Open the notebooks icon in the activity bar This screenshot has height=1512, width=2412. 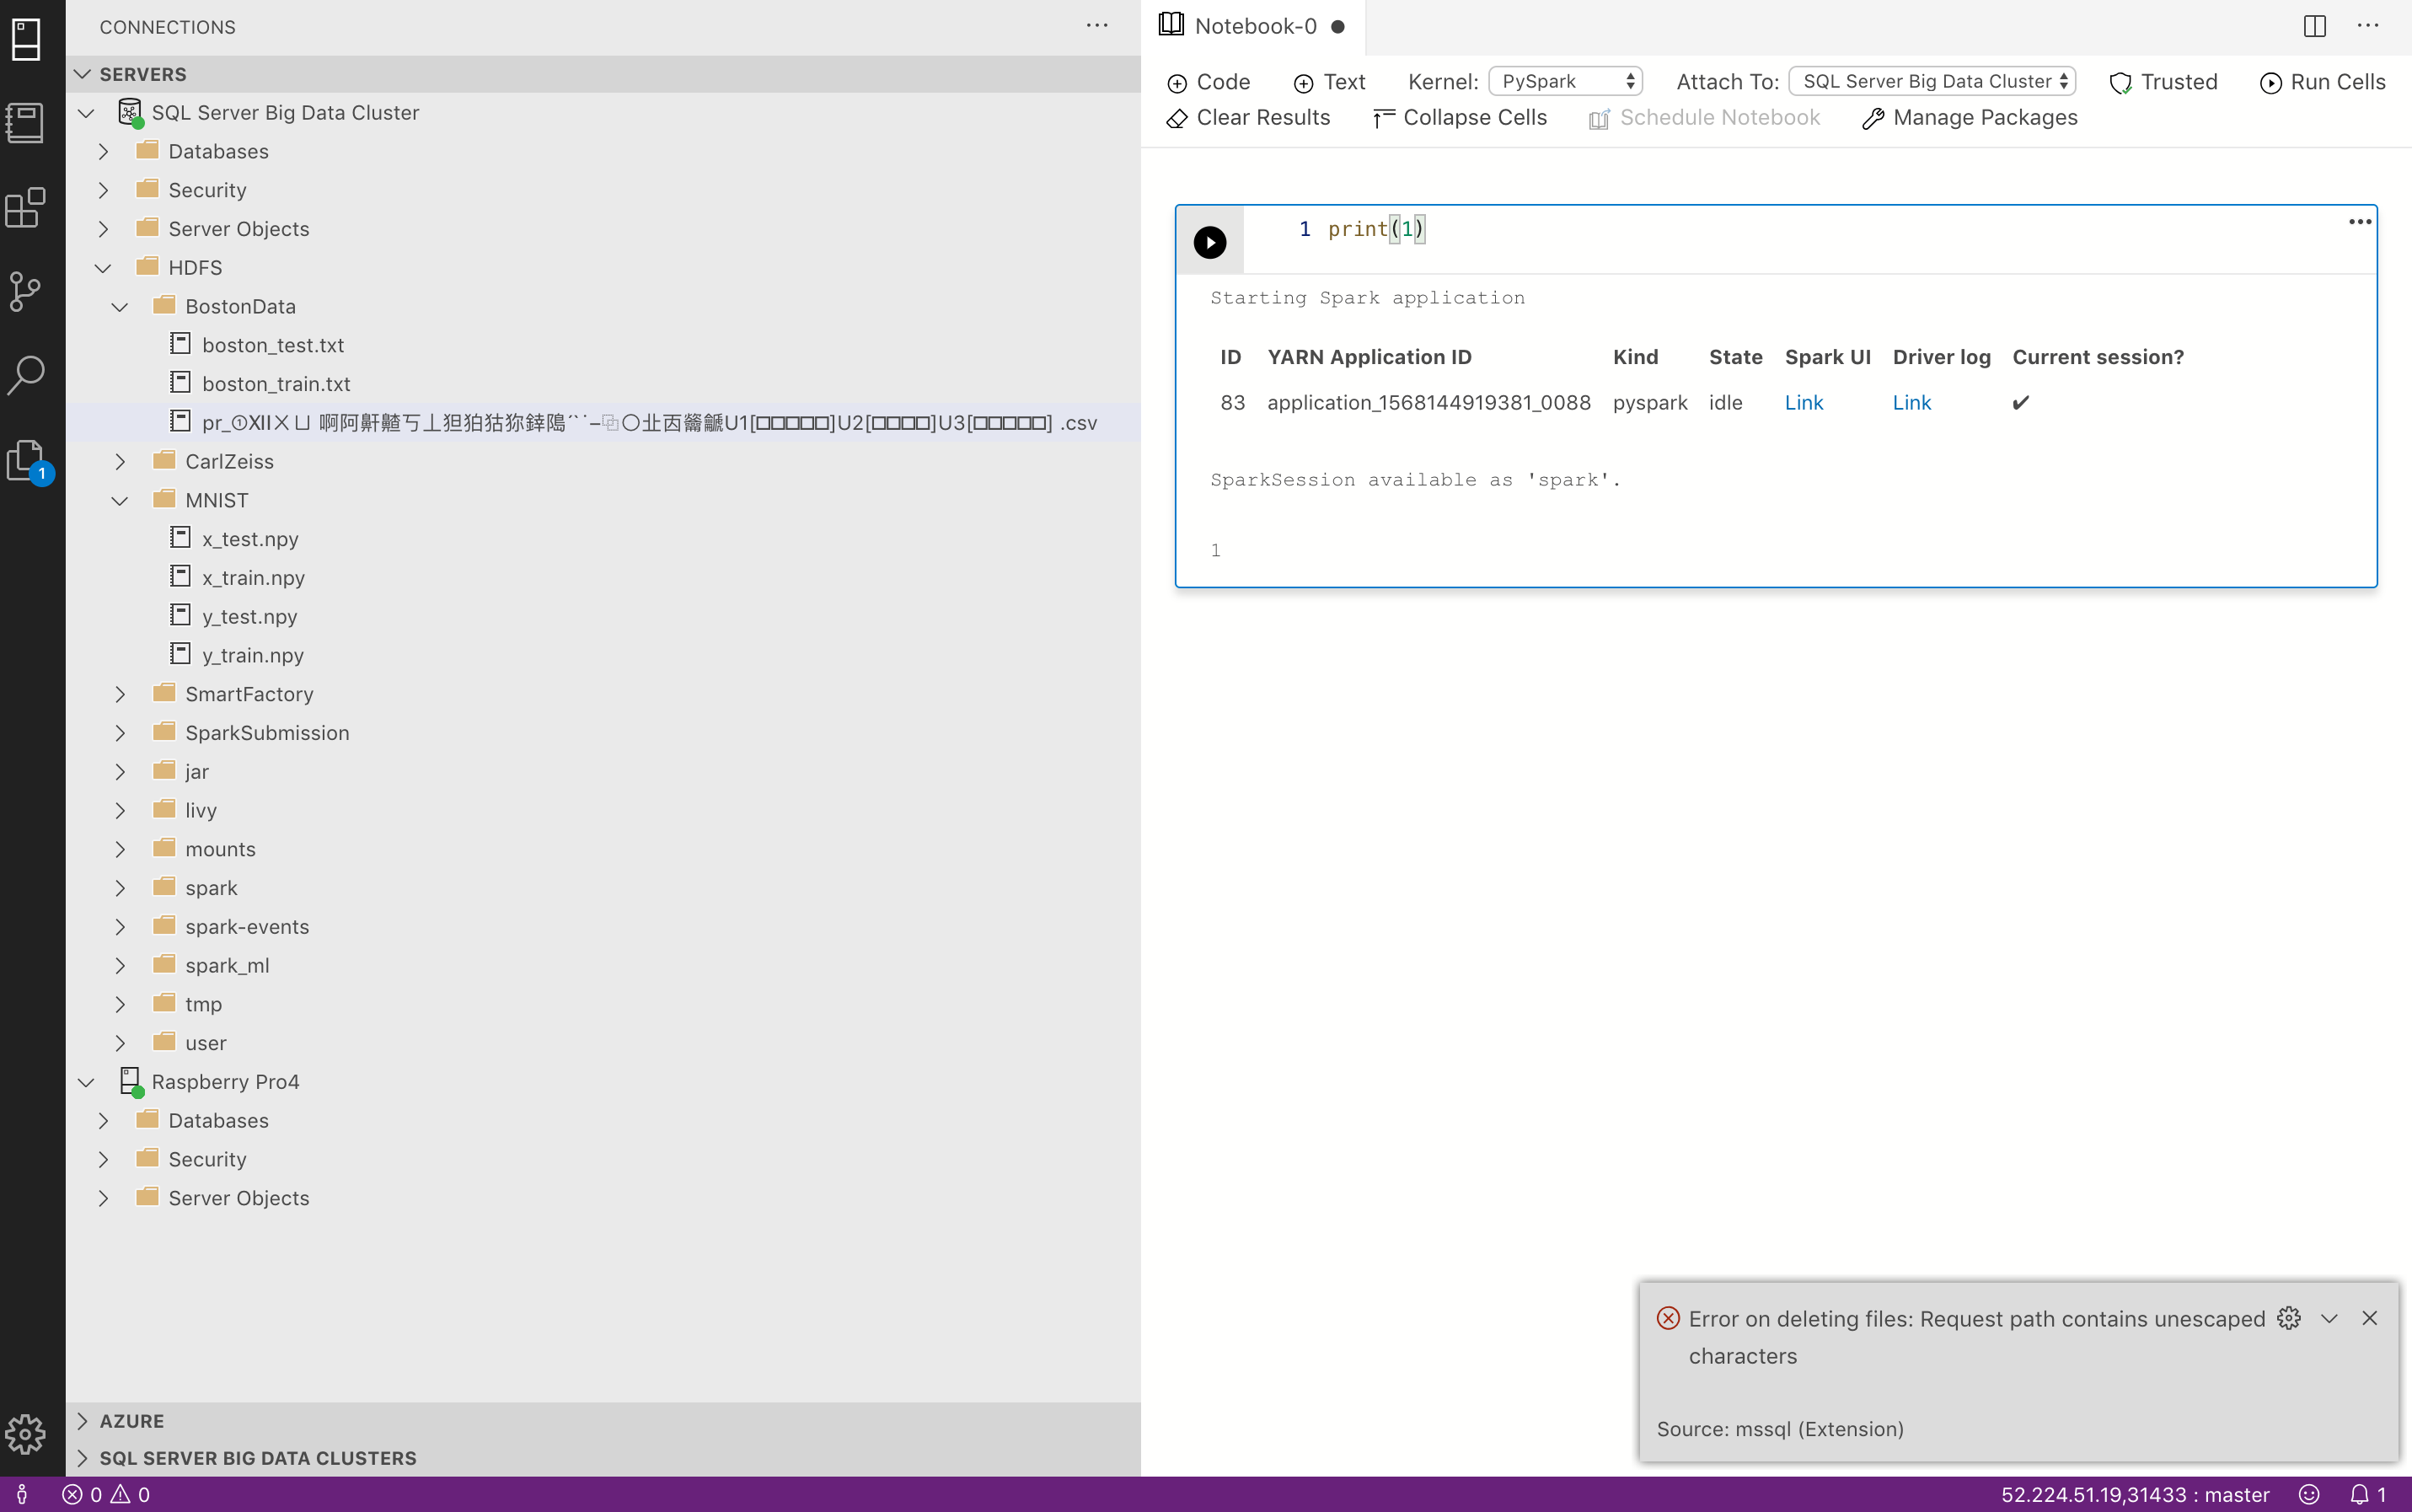[27, 122]
